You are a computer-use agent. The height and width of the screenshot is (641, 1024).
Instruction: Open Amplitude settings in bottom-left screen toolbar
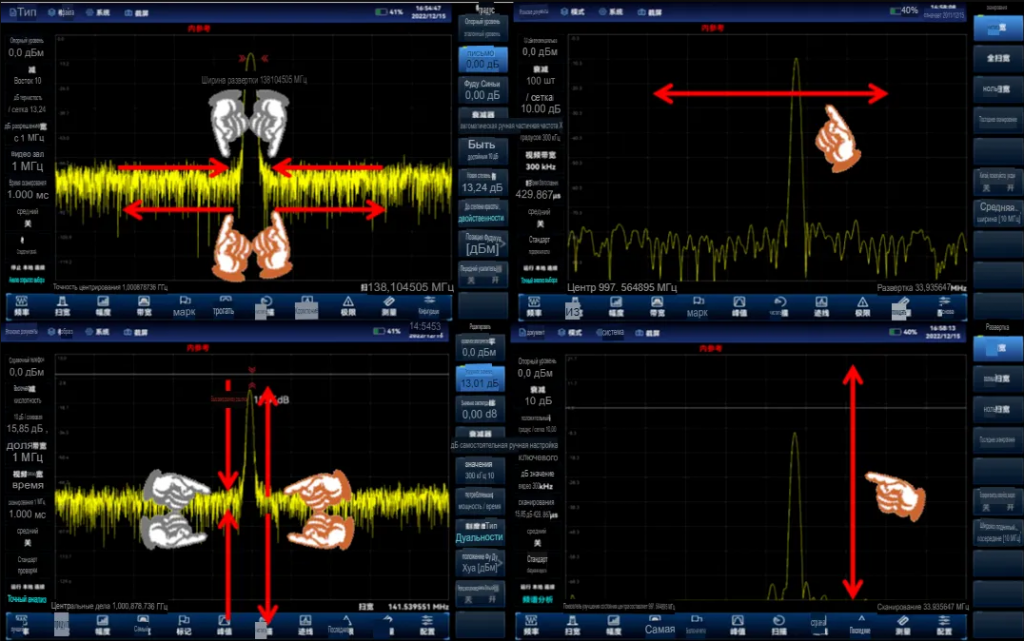(103, 625)
